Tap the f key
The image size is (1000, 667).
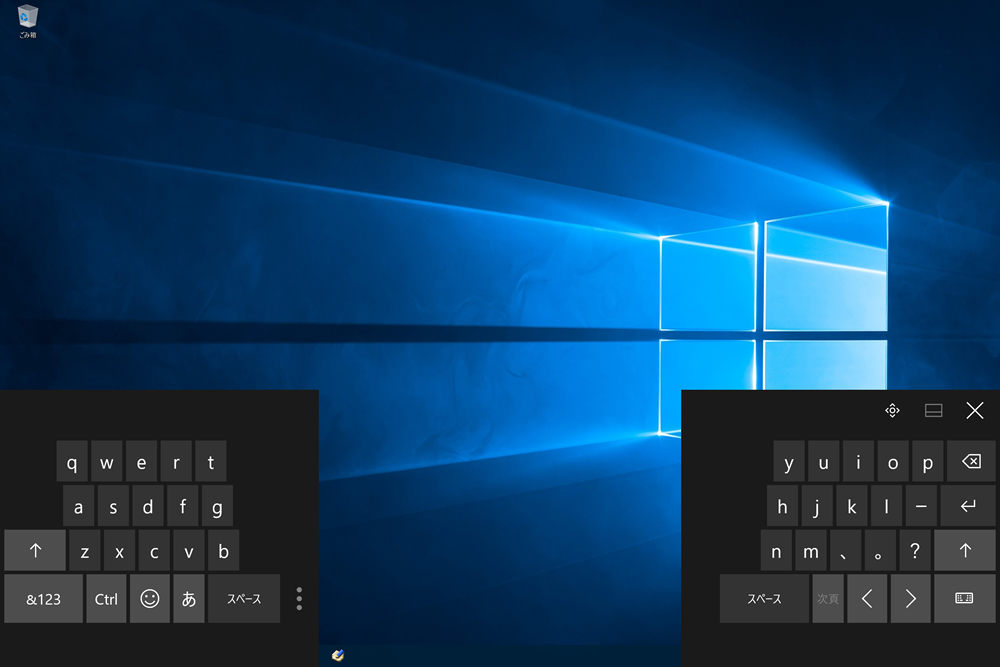(182, 506)
